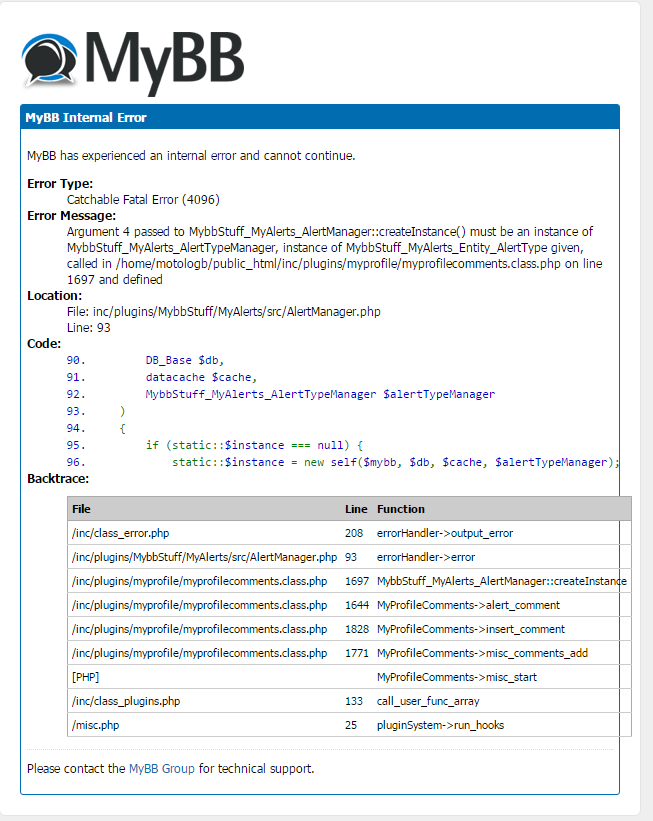Viewport: 653px width, 821px height.
Task: Click the 'Line' column header in Backtrace
Action: tap(356, 509)
